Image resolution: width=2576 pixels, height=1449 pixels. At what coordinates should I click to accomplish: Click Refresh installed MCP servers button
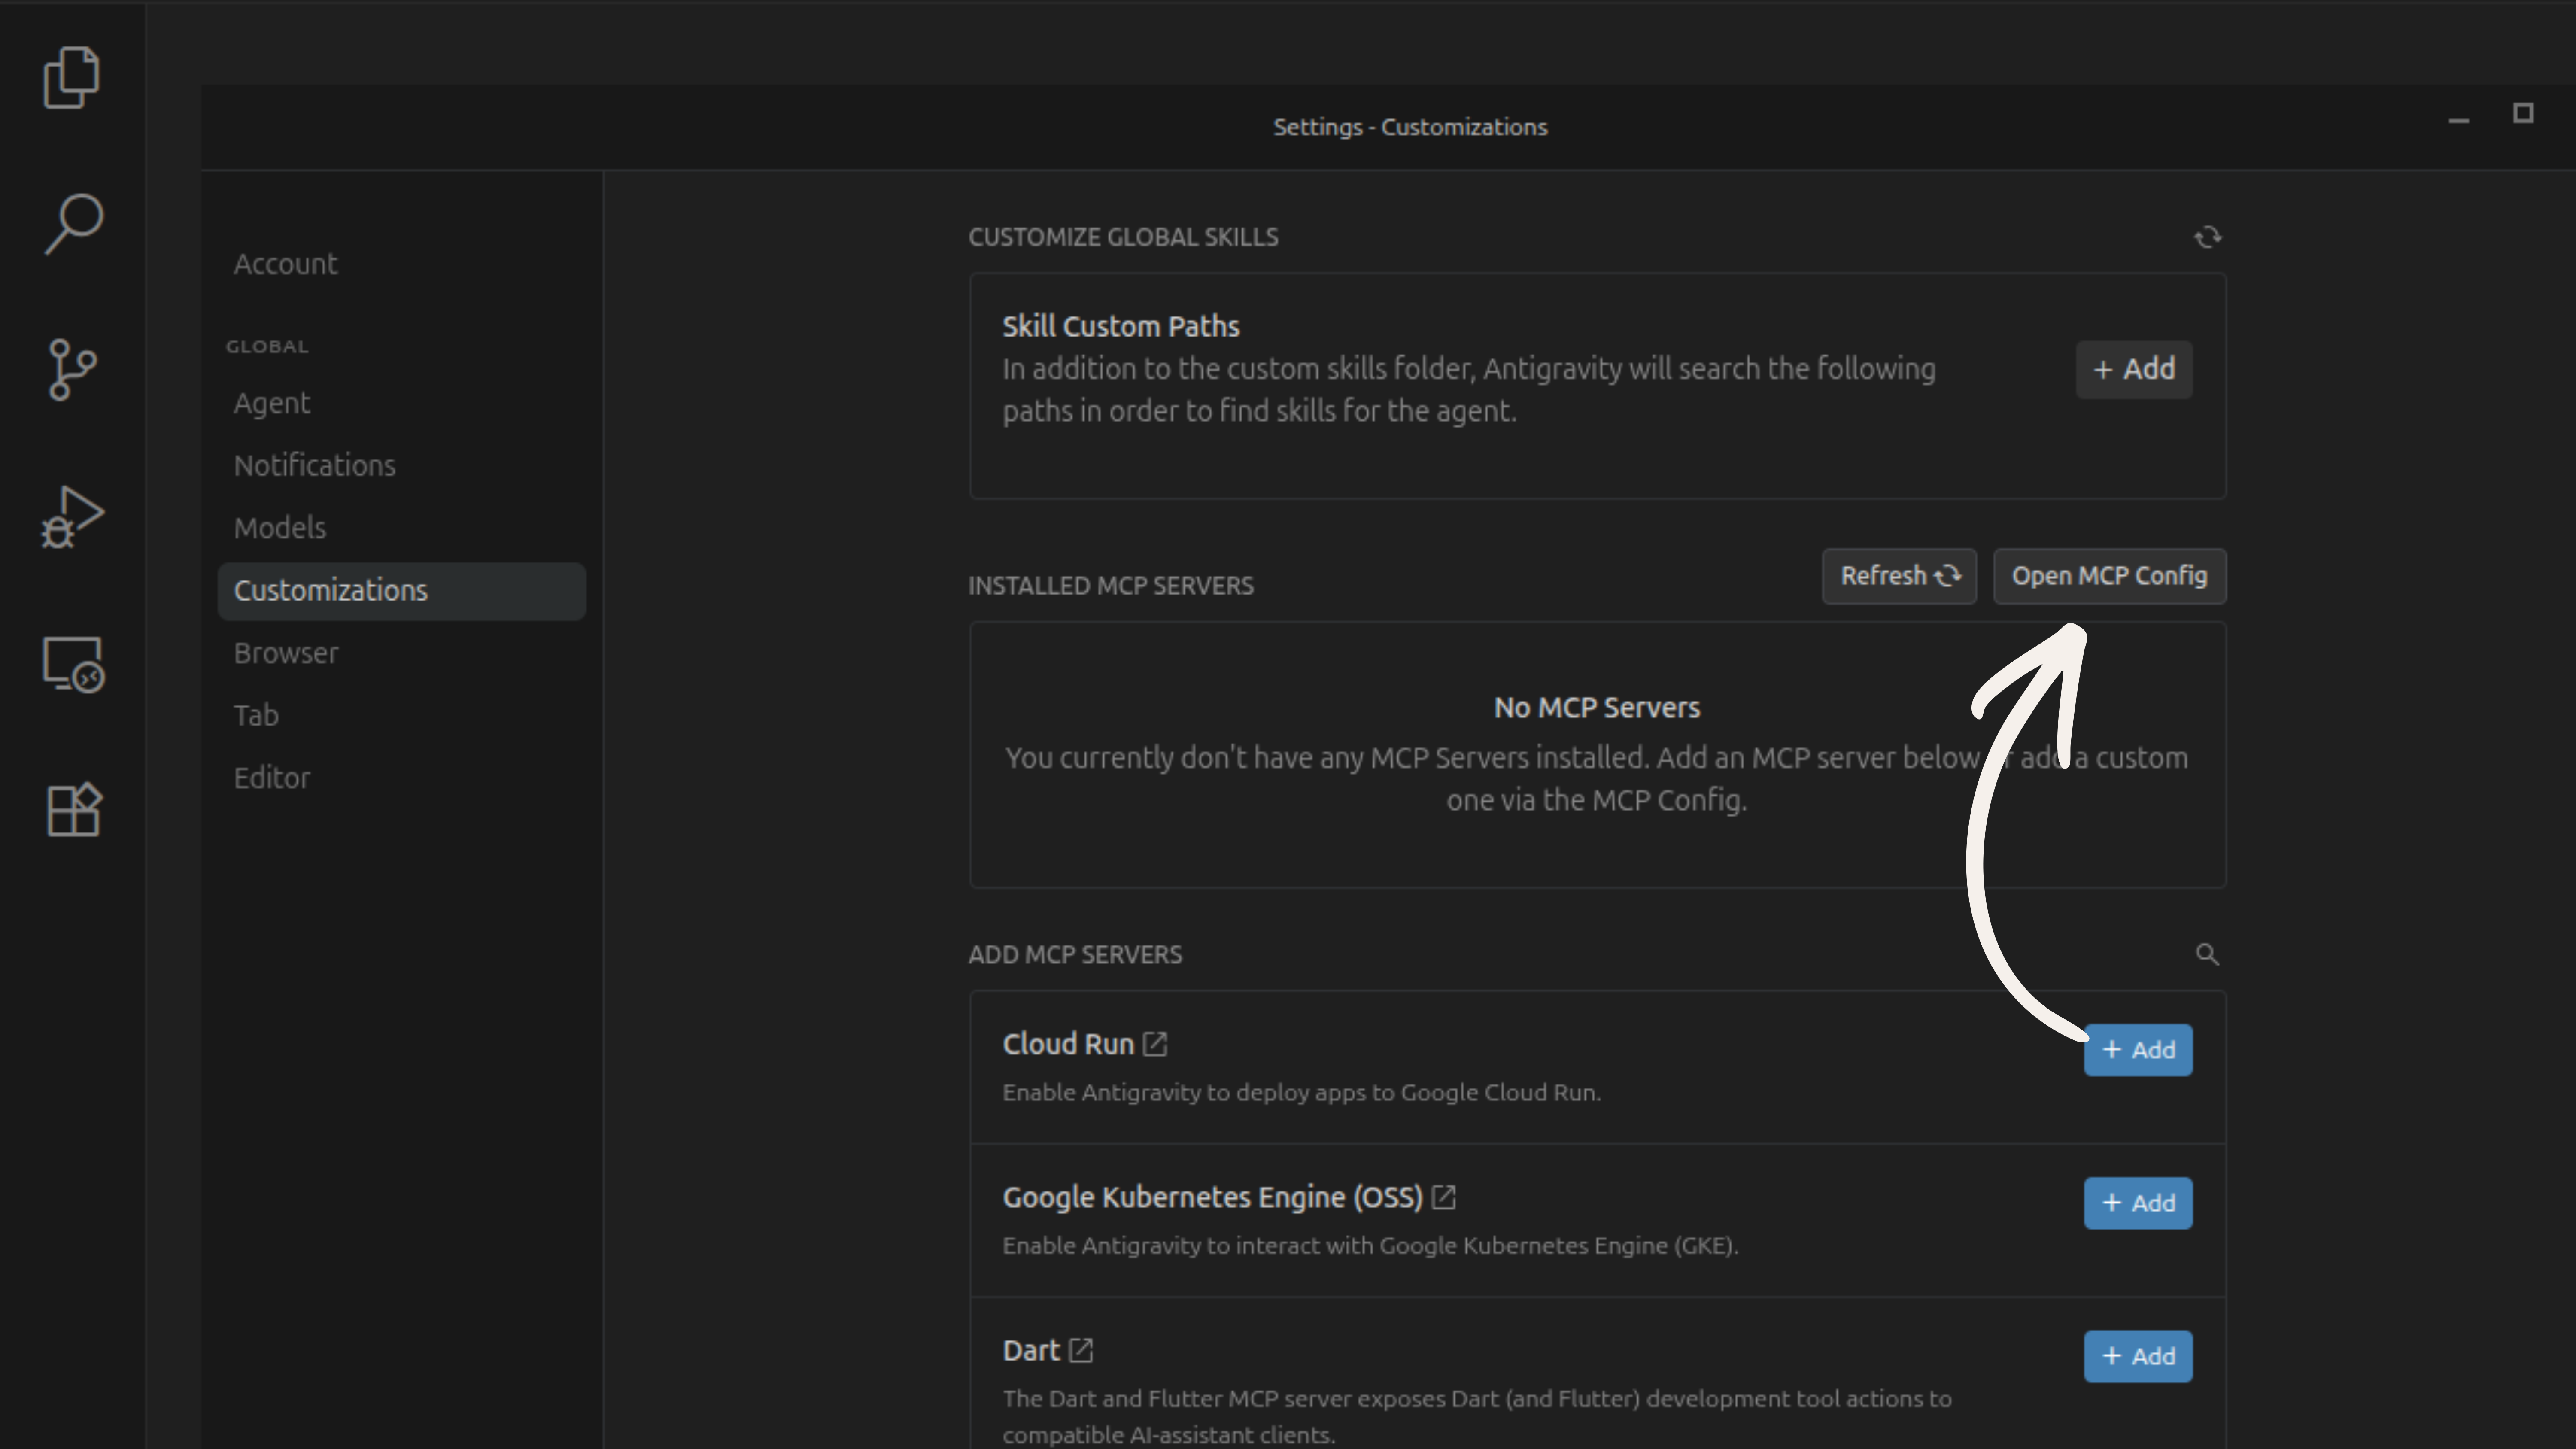point(1899,576)
